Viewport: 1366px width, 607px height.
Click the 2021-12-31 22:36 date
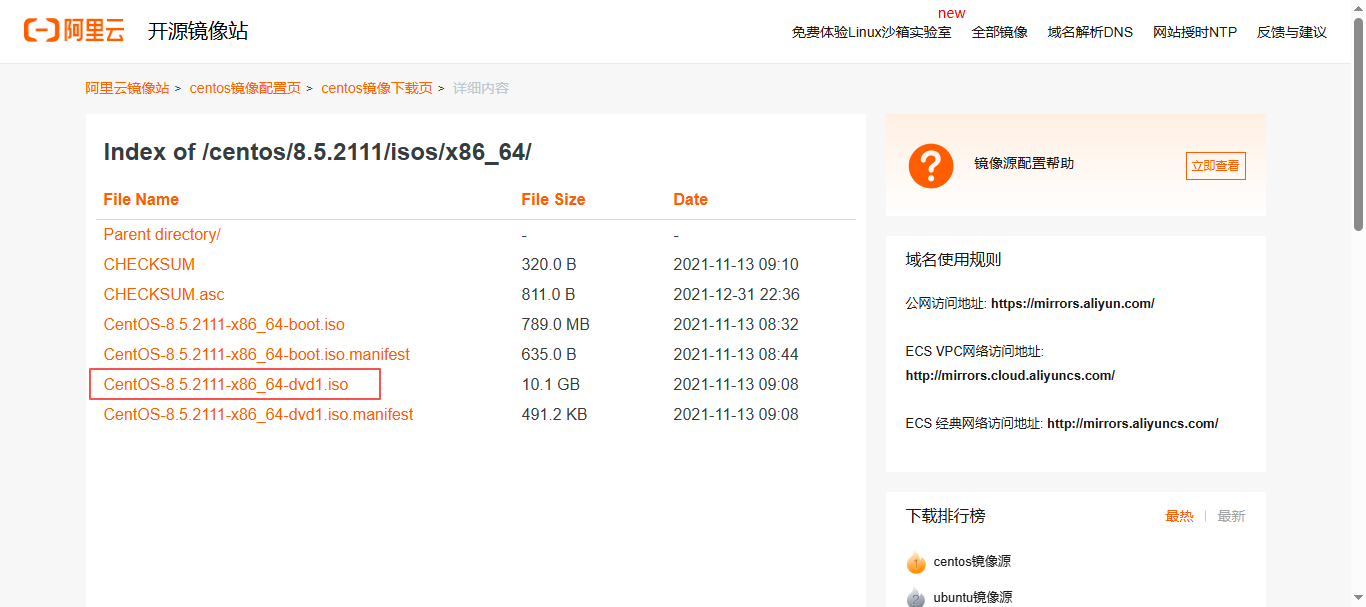[x=736, y=294]
